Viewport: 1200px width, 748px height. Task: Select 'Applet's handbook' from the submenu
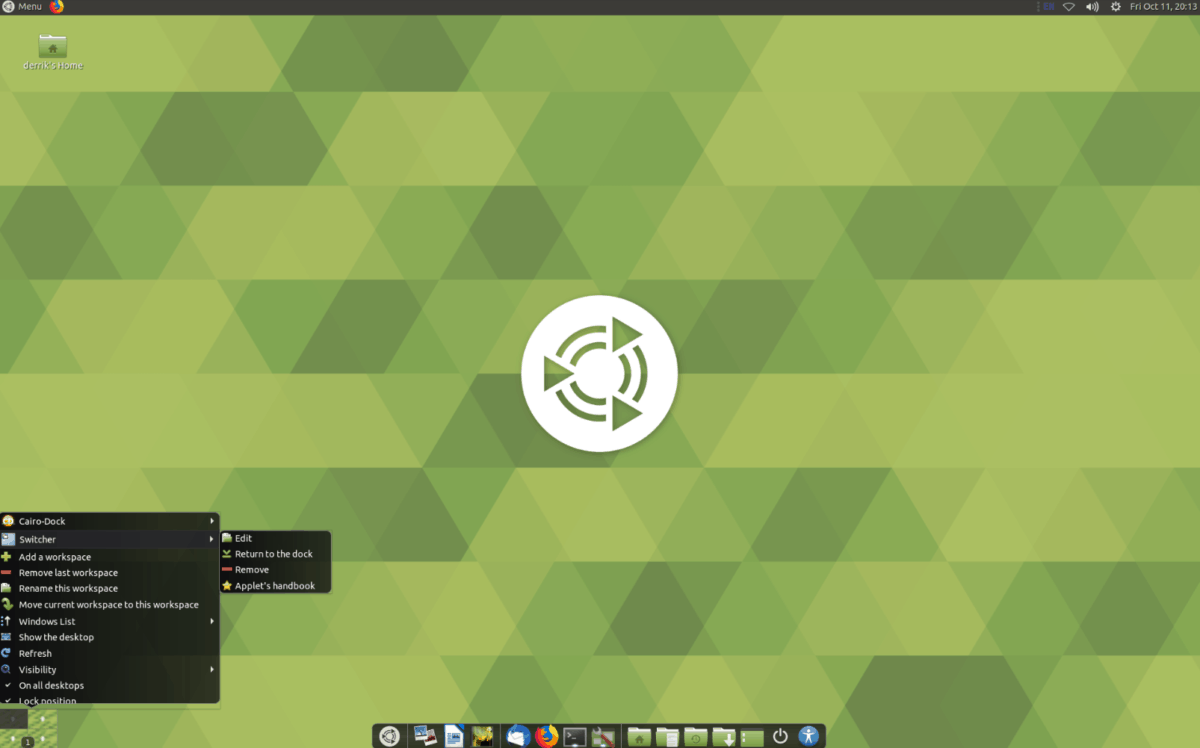(276, 585)
